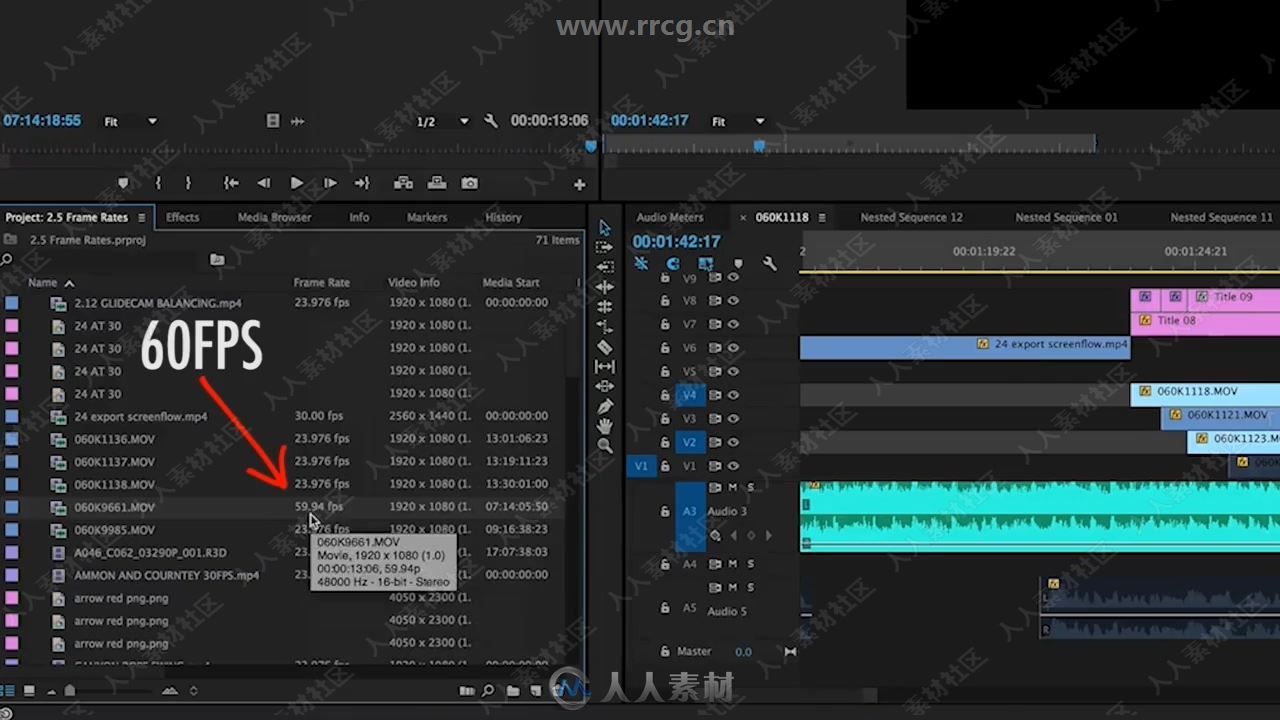Toggle V4 track targeting

point(690,395)
